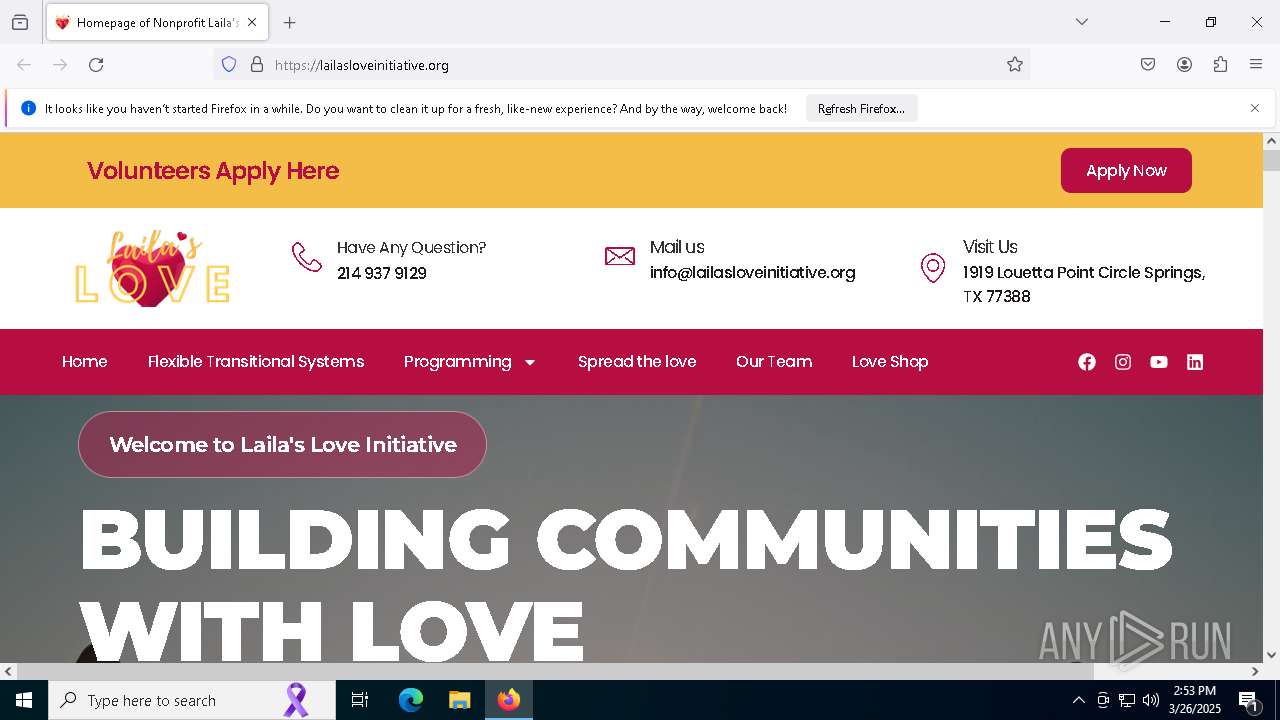This screenshot has height=720, width=1280.
Task: Select the Homepage of Nonprofit Laila's tab
Action: pos(157,22)
